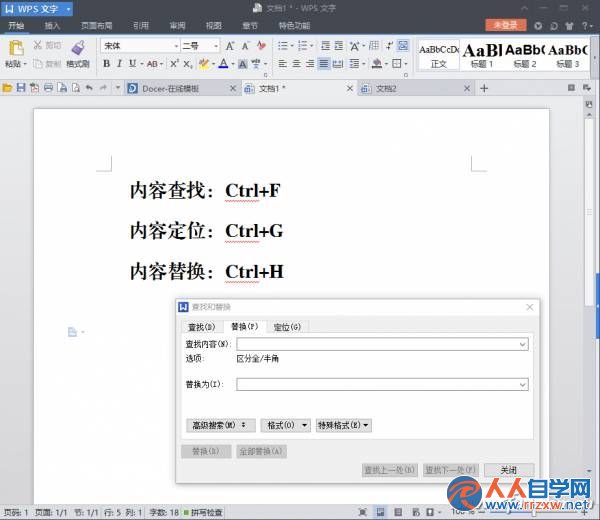Screen dimensions: 600x520
Task: Open the 格式(O) dropdown button
Action: (x=285, y=425)
